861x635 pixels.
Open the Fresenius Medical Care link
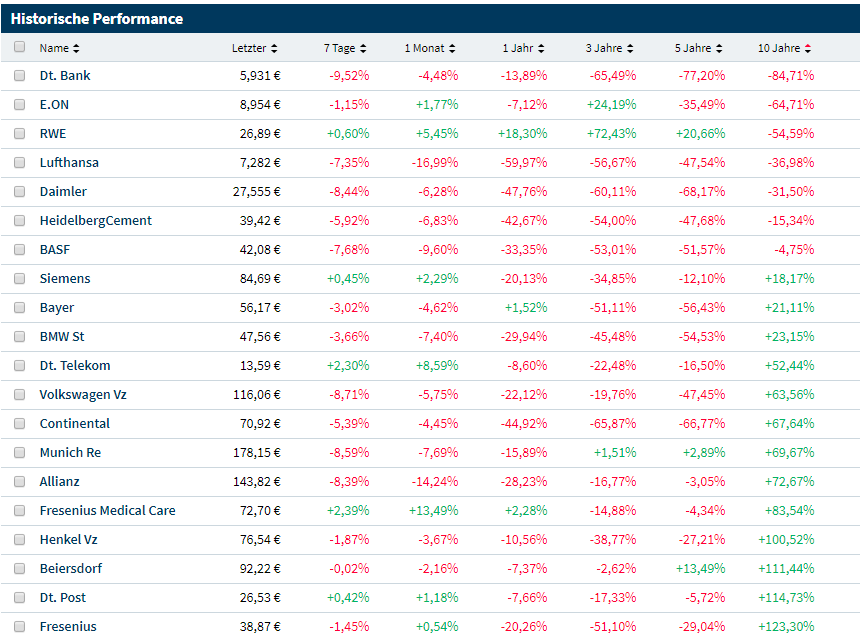pyautogui.click(x=107, y=510)
